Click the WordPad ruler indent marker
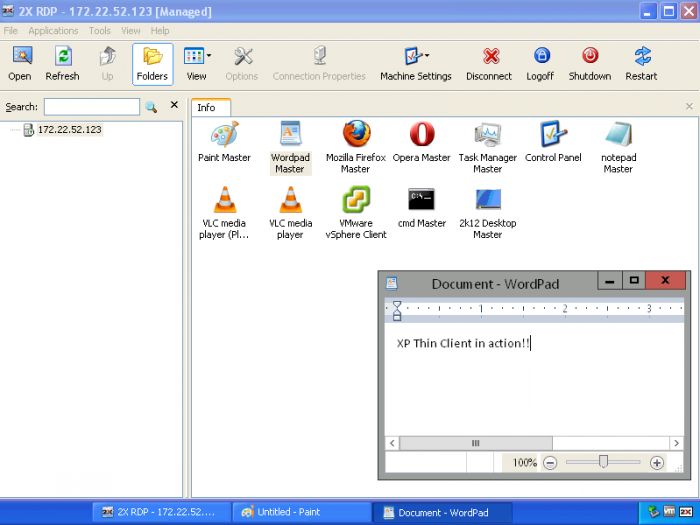The height and width of the screenshot is (525, 700). click(397, 311)
